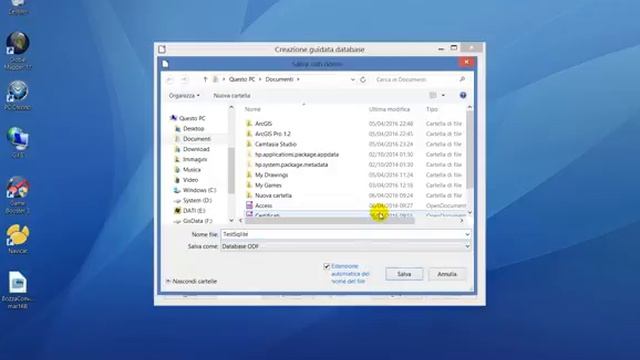This screenshot has height=360, width=640.
Task: Sort by the Nome column header
Action: coord(253,109)
